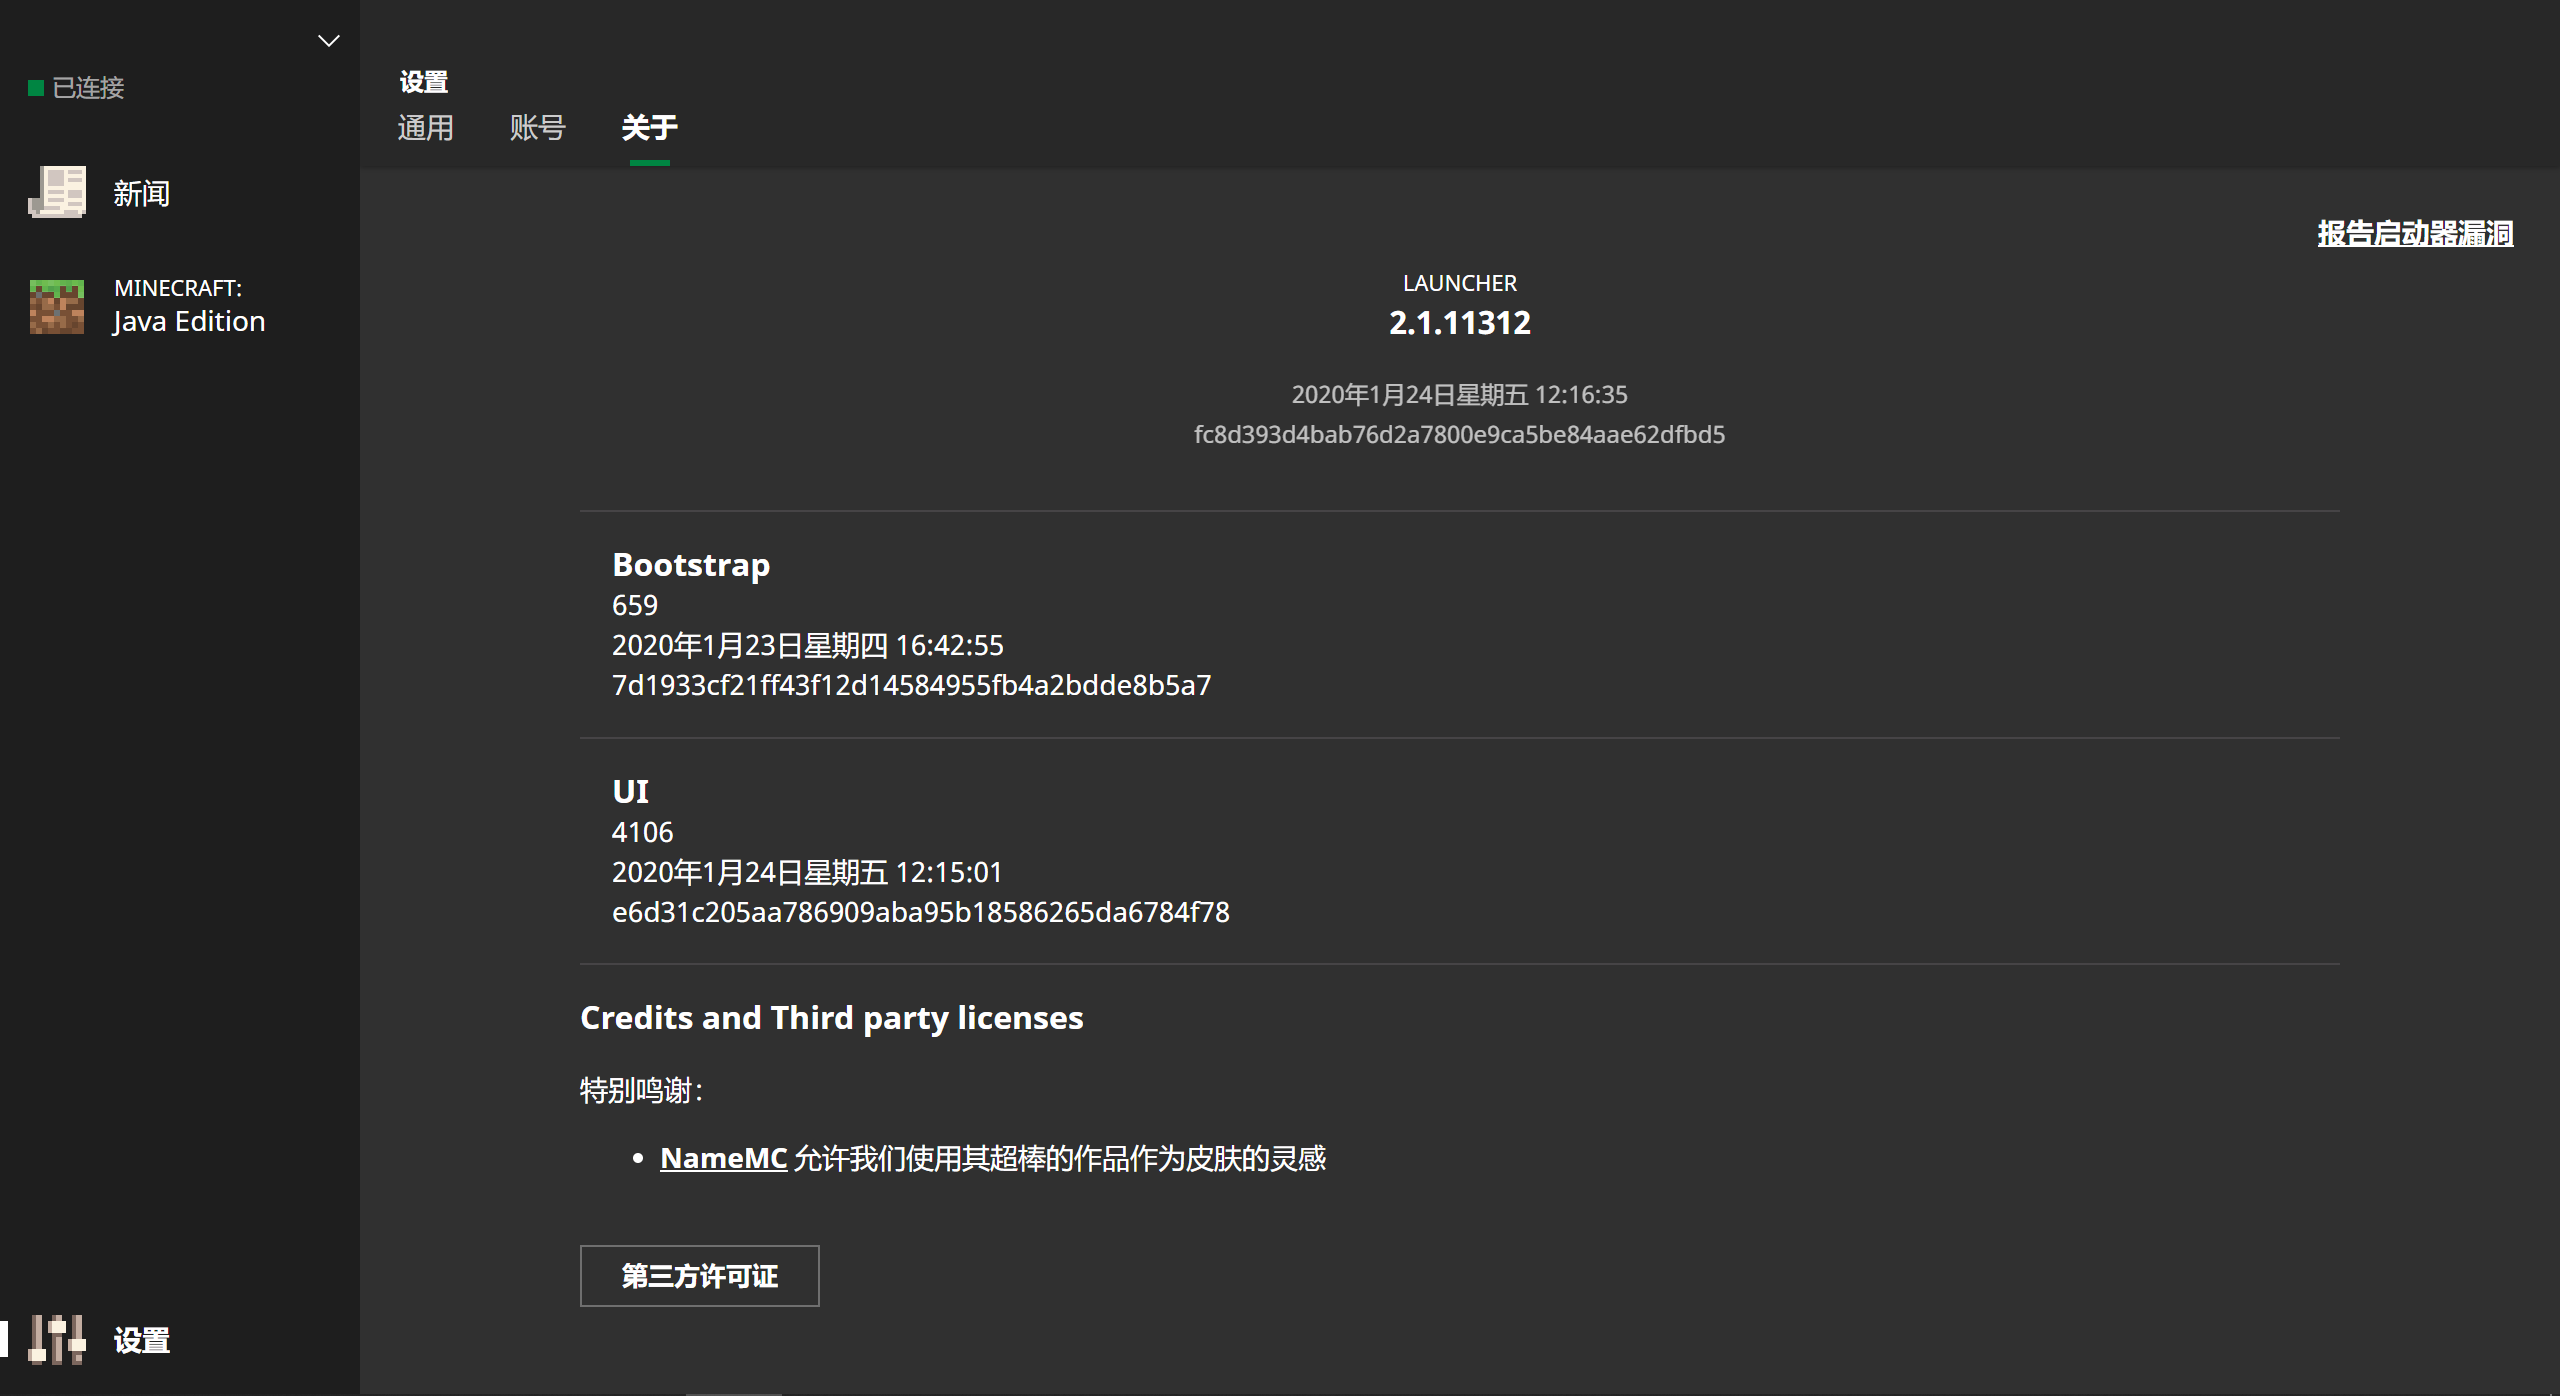Click Bootstrap date 2020年1月23日星期四 16:42:55

point(808,645)
